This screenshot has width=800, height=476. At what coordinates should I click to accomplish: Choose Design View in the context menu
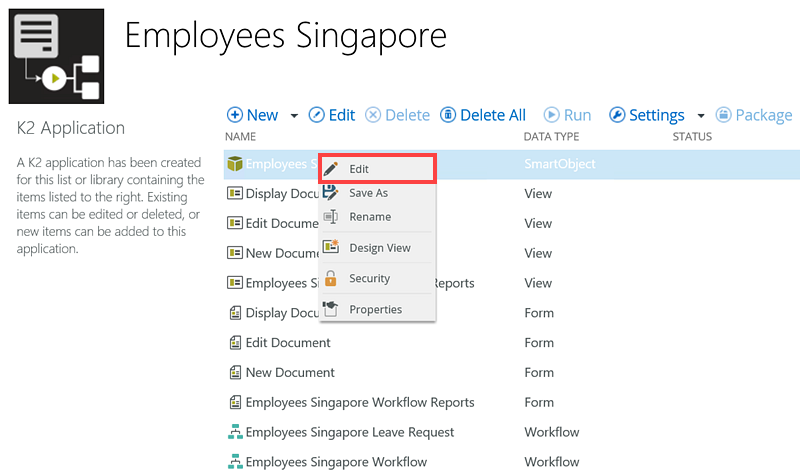tap(377, 248)
